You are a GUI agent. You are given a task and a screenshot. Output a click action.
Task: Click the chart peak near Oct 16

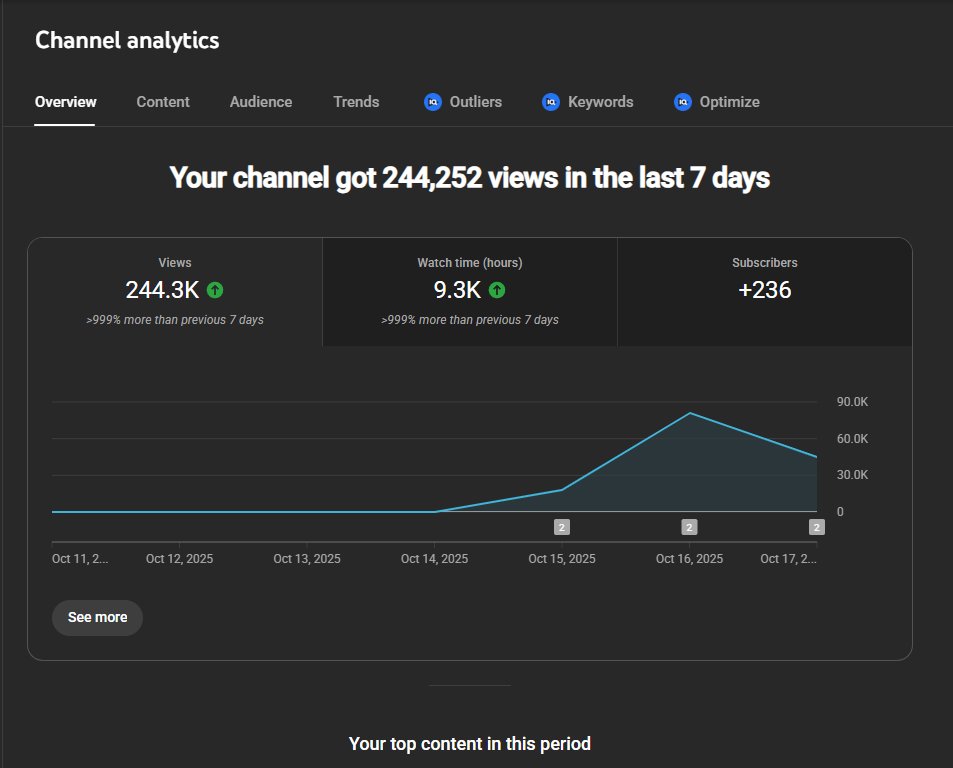(x=690, y=412)
